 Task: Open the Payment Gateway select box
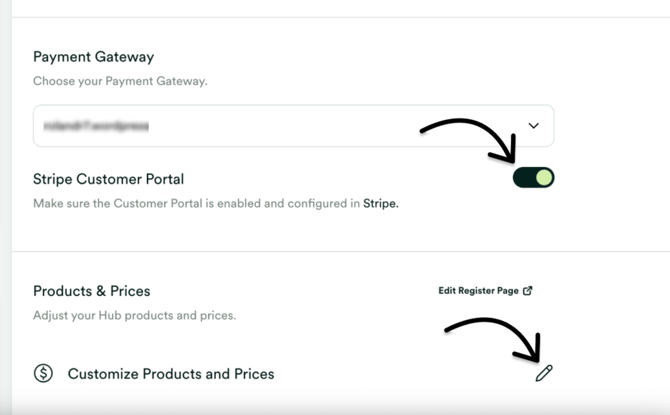tap(294, 126)
